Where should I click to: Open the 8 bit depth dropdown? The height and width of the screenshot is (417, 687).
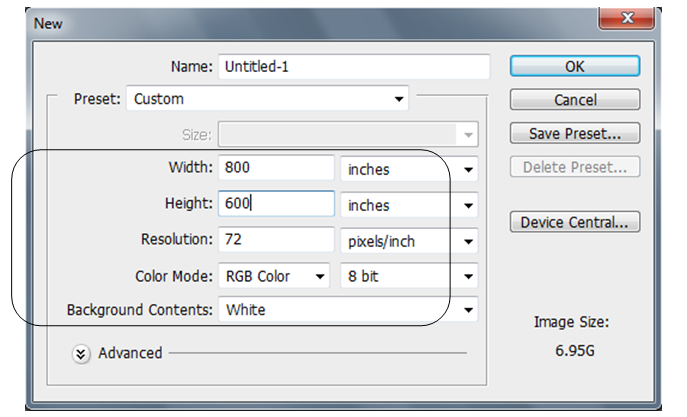409,276
